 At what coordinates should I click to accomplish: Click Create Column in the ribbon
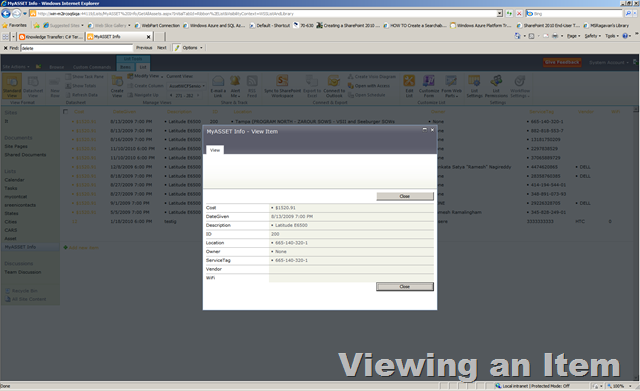[145, 86]
